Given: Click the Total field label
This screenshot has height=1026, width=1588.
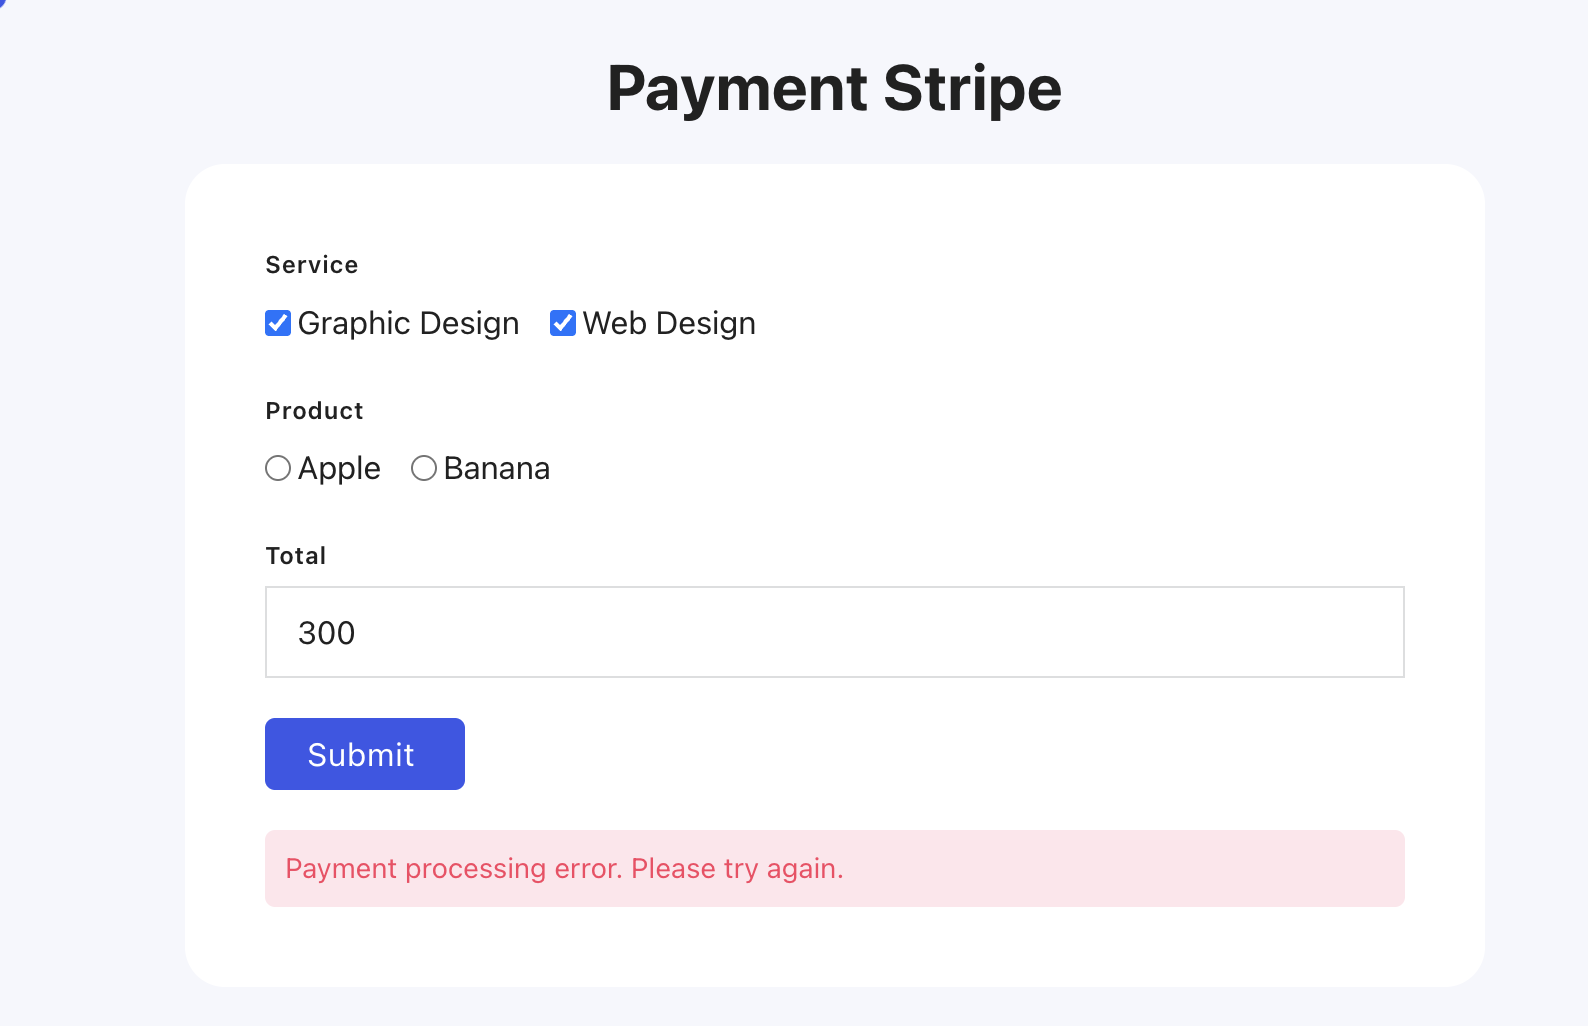Looking at the screenshot, I should [x=296, y=556].
